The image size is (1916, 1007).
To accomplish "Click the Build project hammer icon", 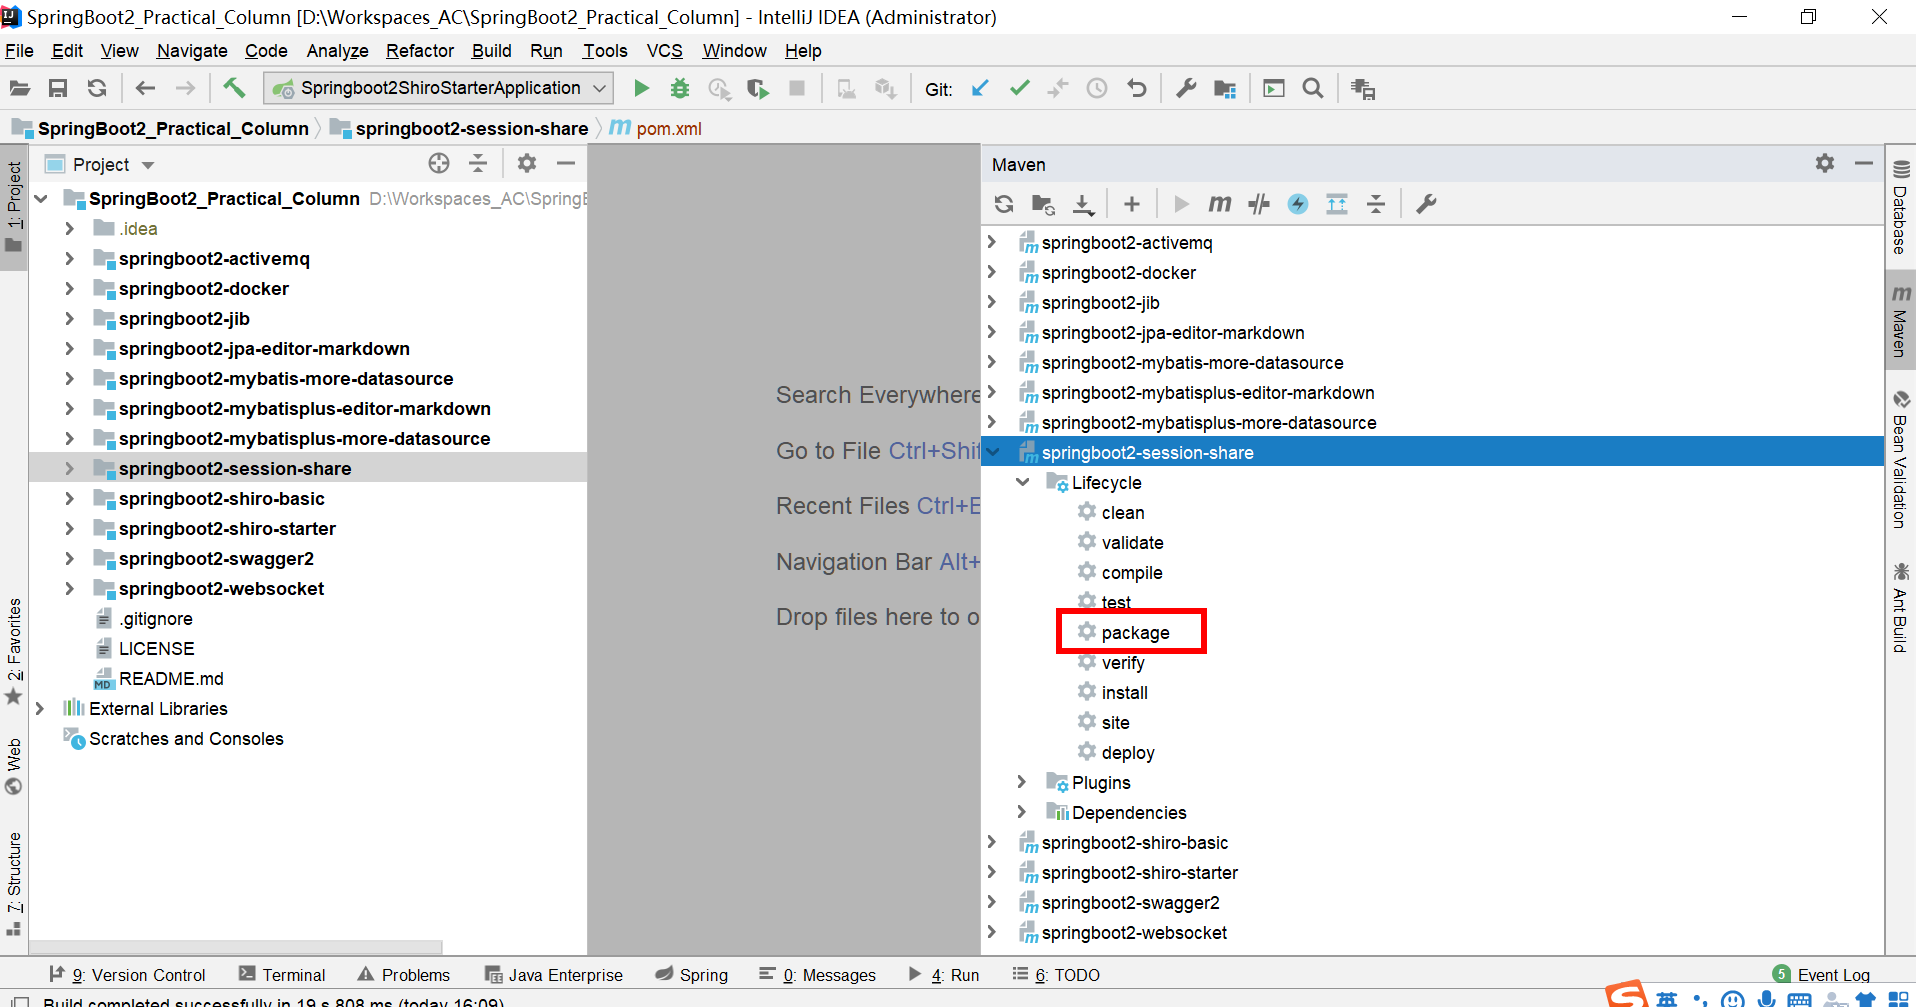I will click(x=234, y=88).
